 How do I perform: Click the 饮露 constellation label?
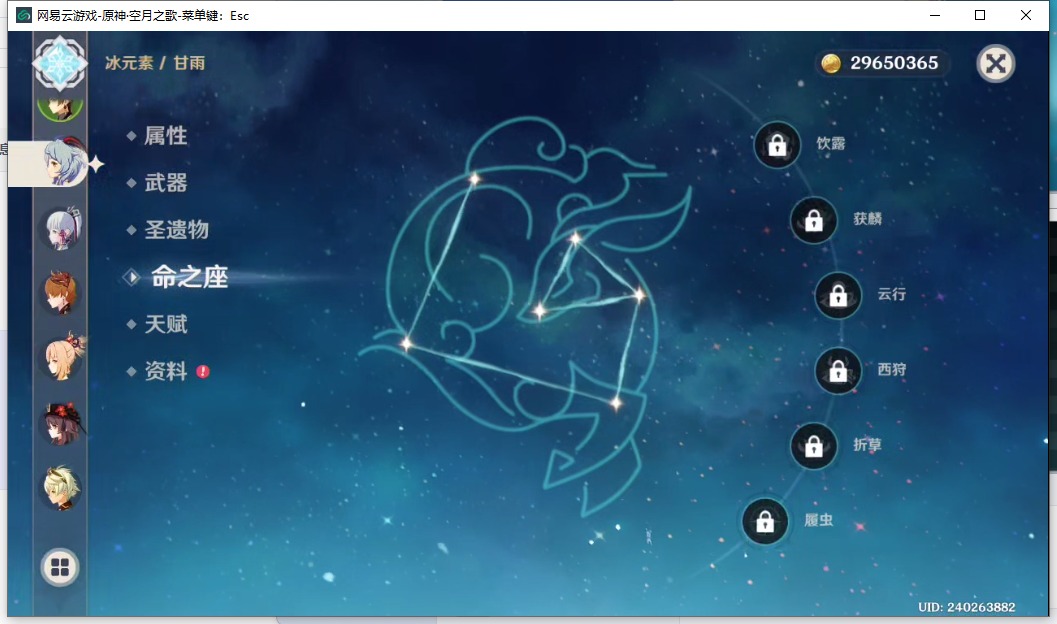(830, 144)
